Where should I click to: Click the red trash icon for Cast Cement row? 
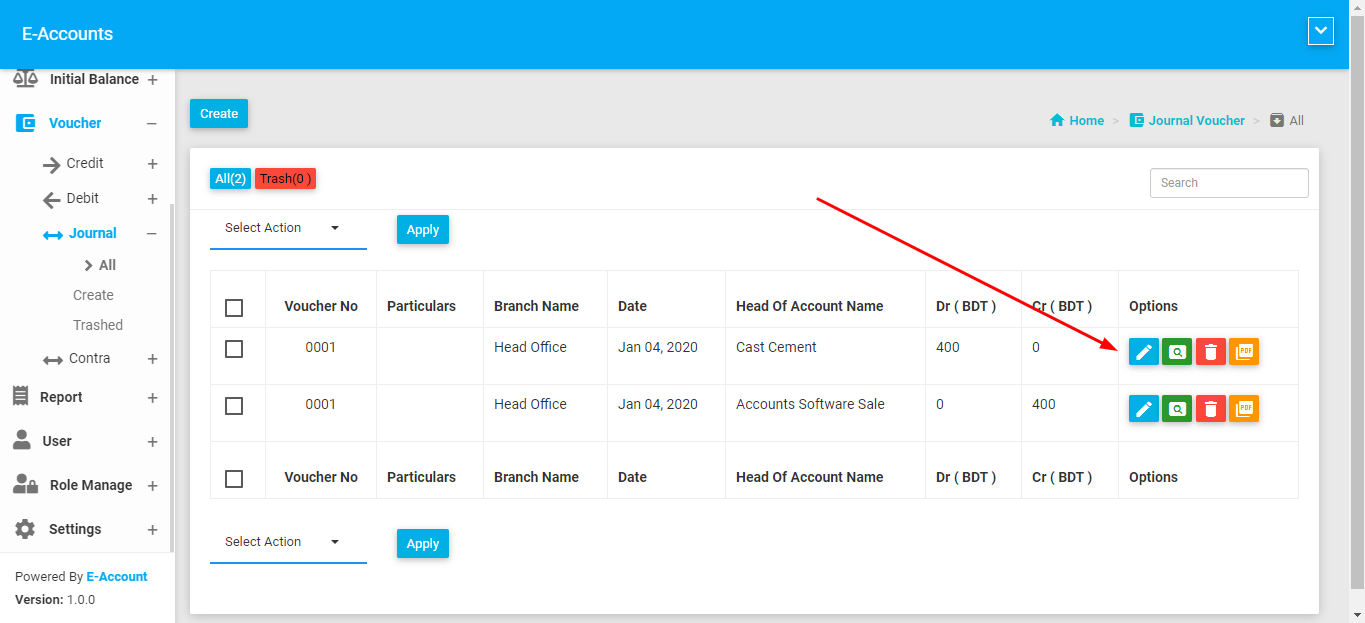pyautogui.click(x=1210, y=352)
